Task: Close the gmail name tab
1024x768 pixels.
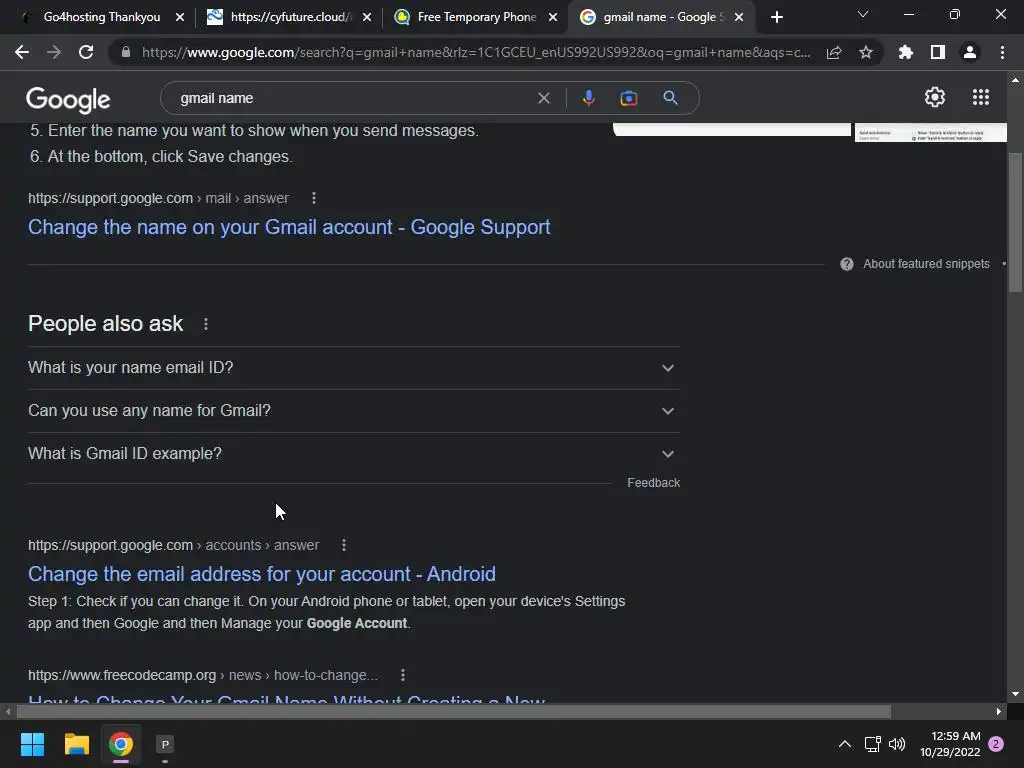Action: pos(739,17)
